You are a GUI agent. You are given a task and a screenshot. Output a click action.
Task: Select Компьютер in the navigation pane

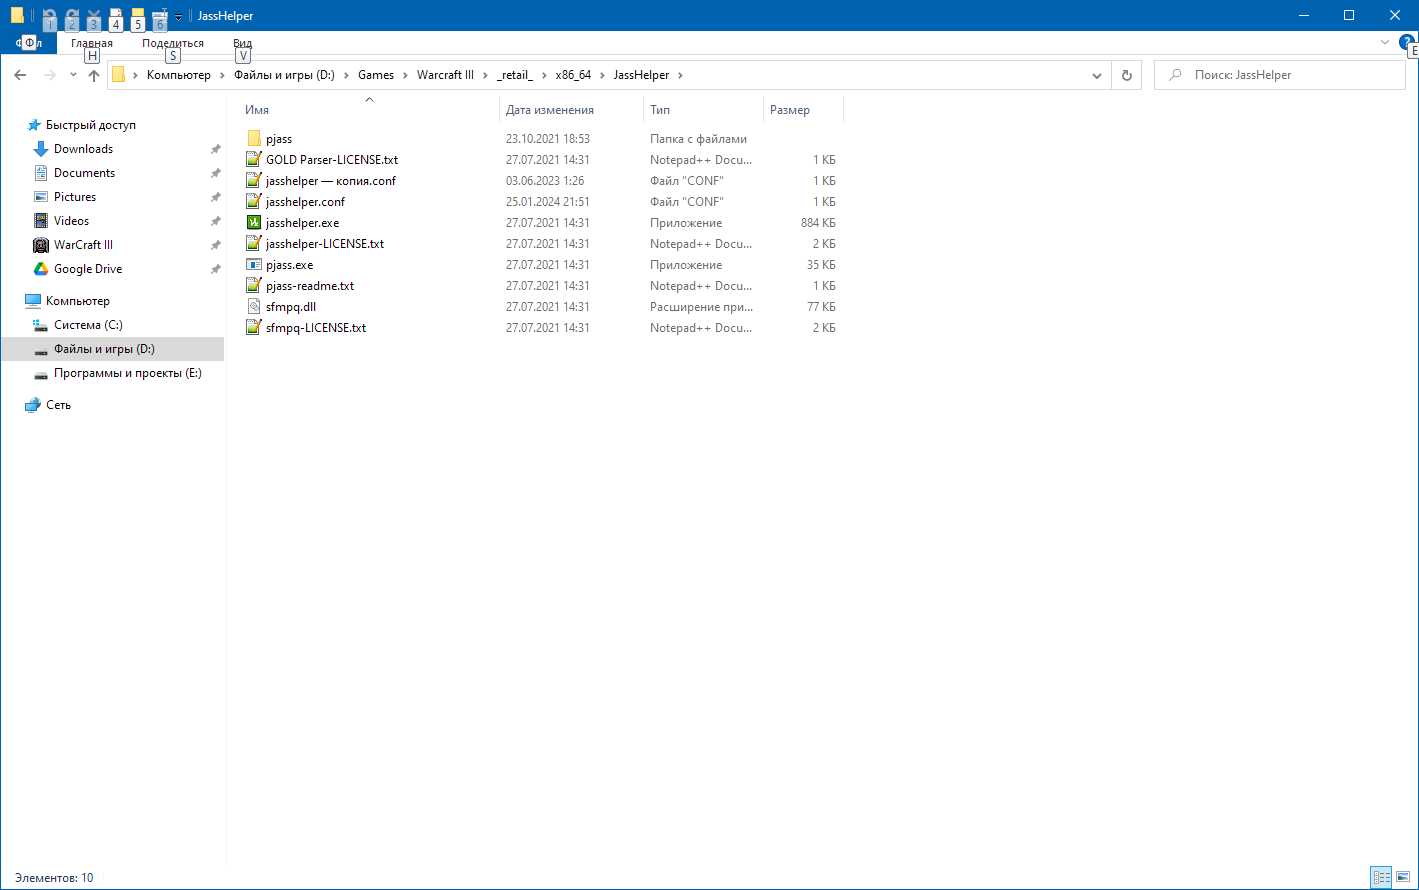(78, 301)
